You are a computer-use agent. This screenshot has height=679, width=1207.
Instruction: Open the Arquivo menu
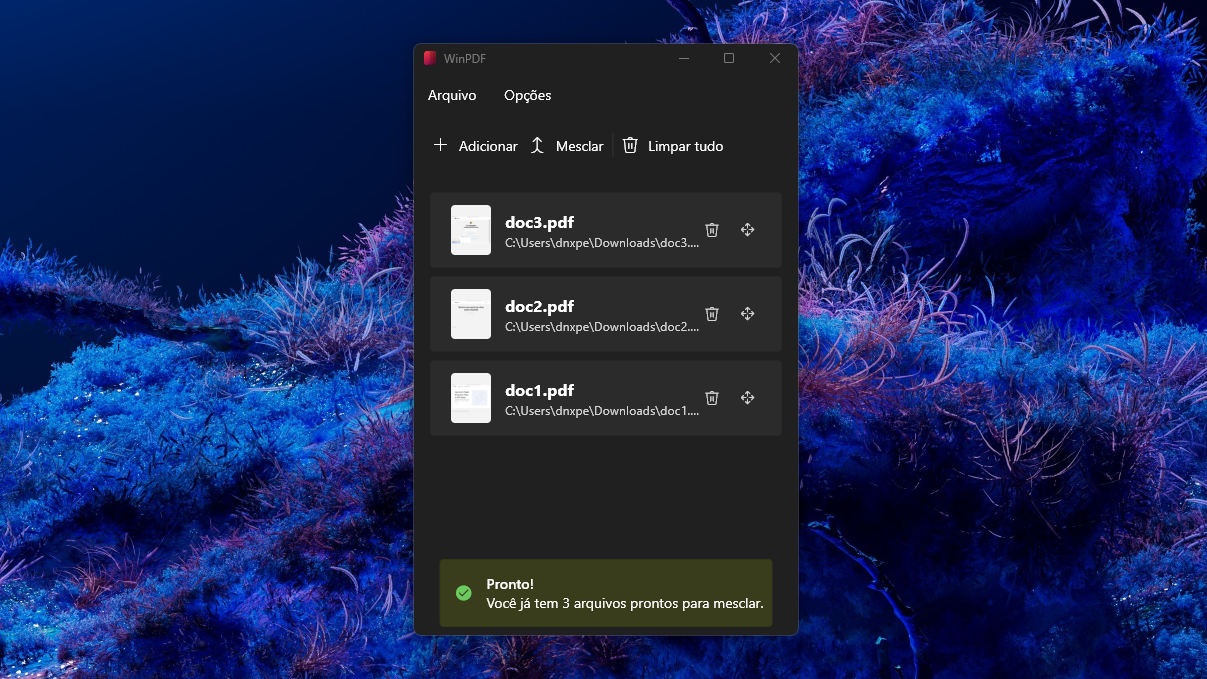(452, 96)
